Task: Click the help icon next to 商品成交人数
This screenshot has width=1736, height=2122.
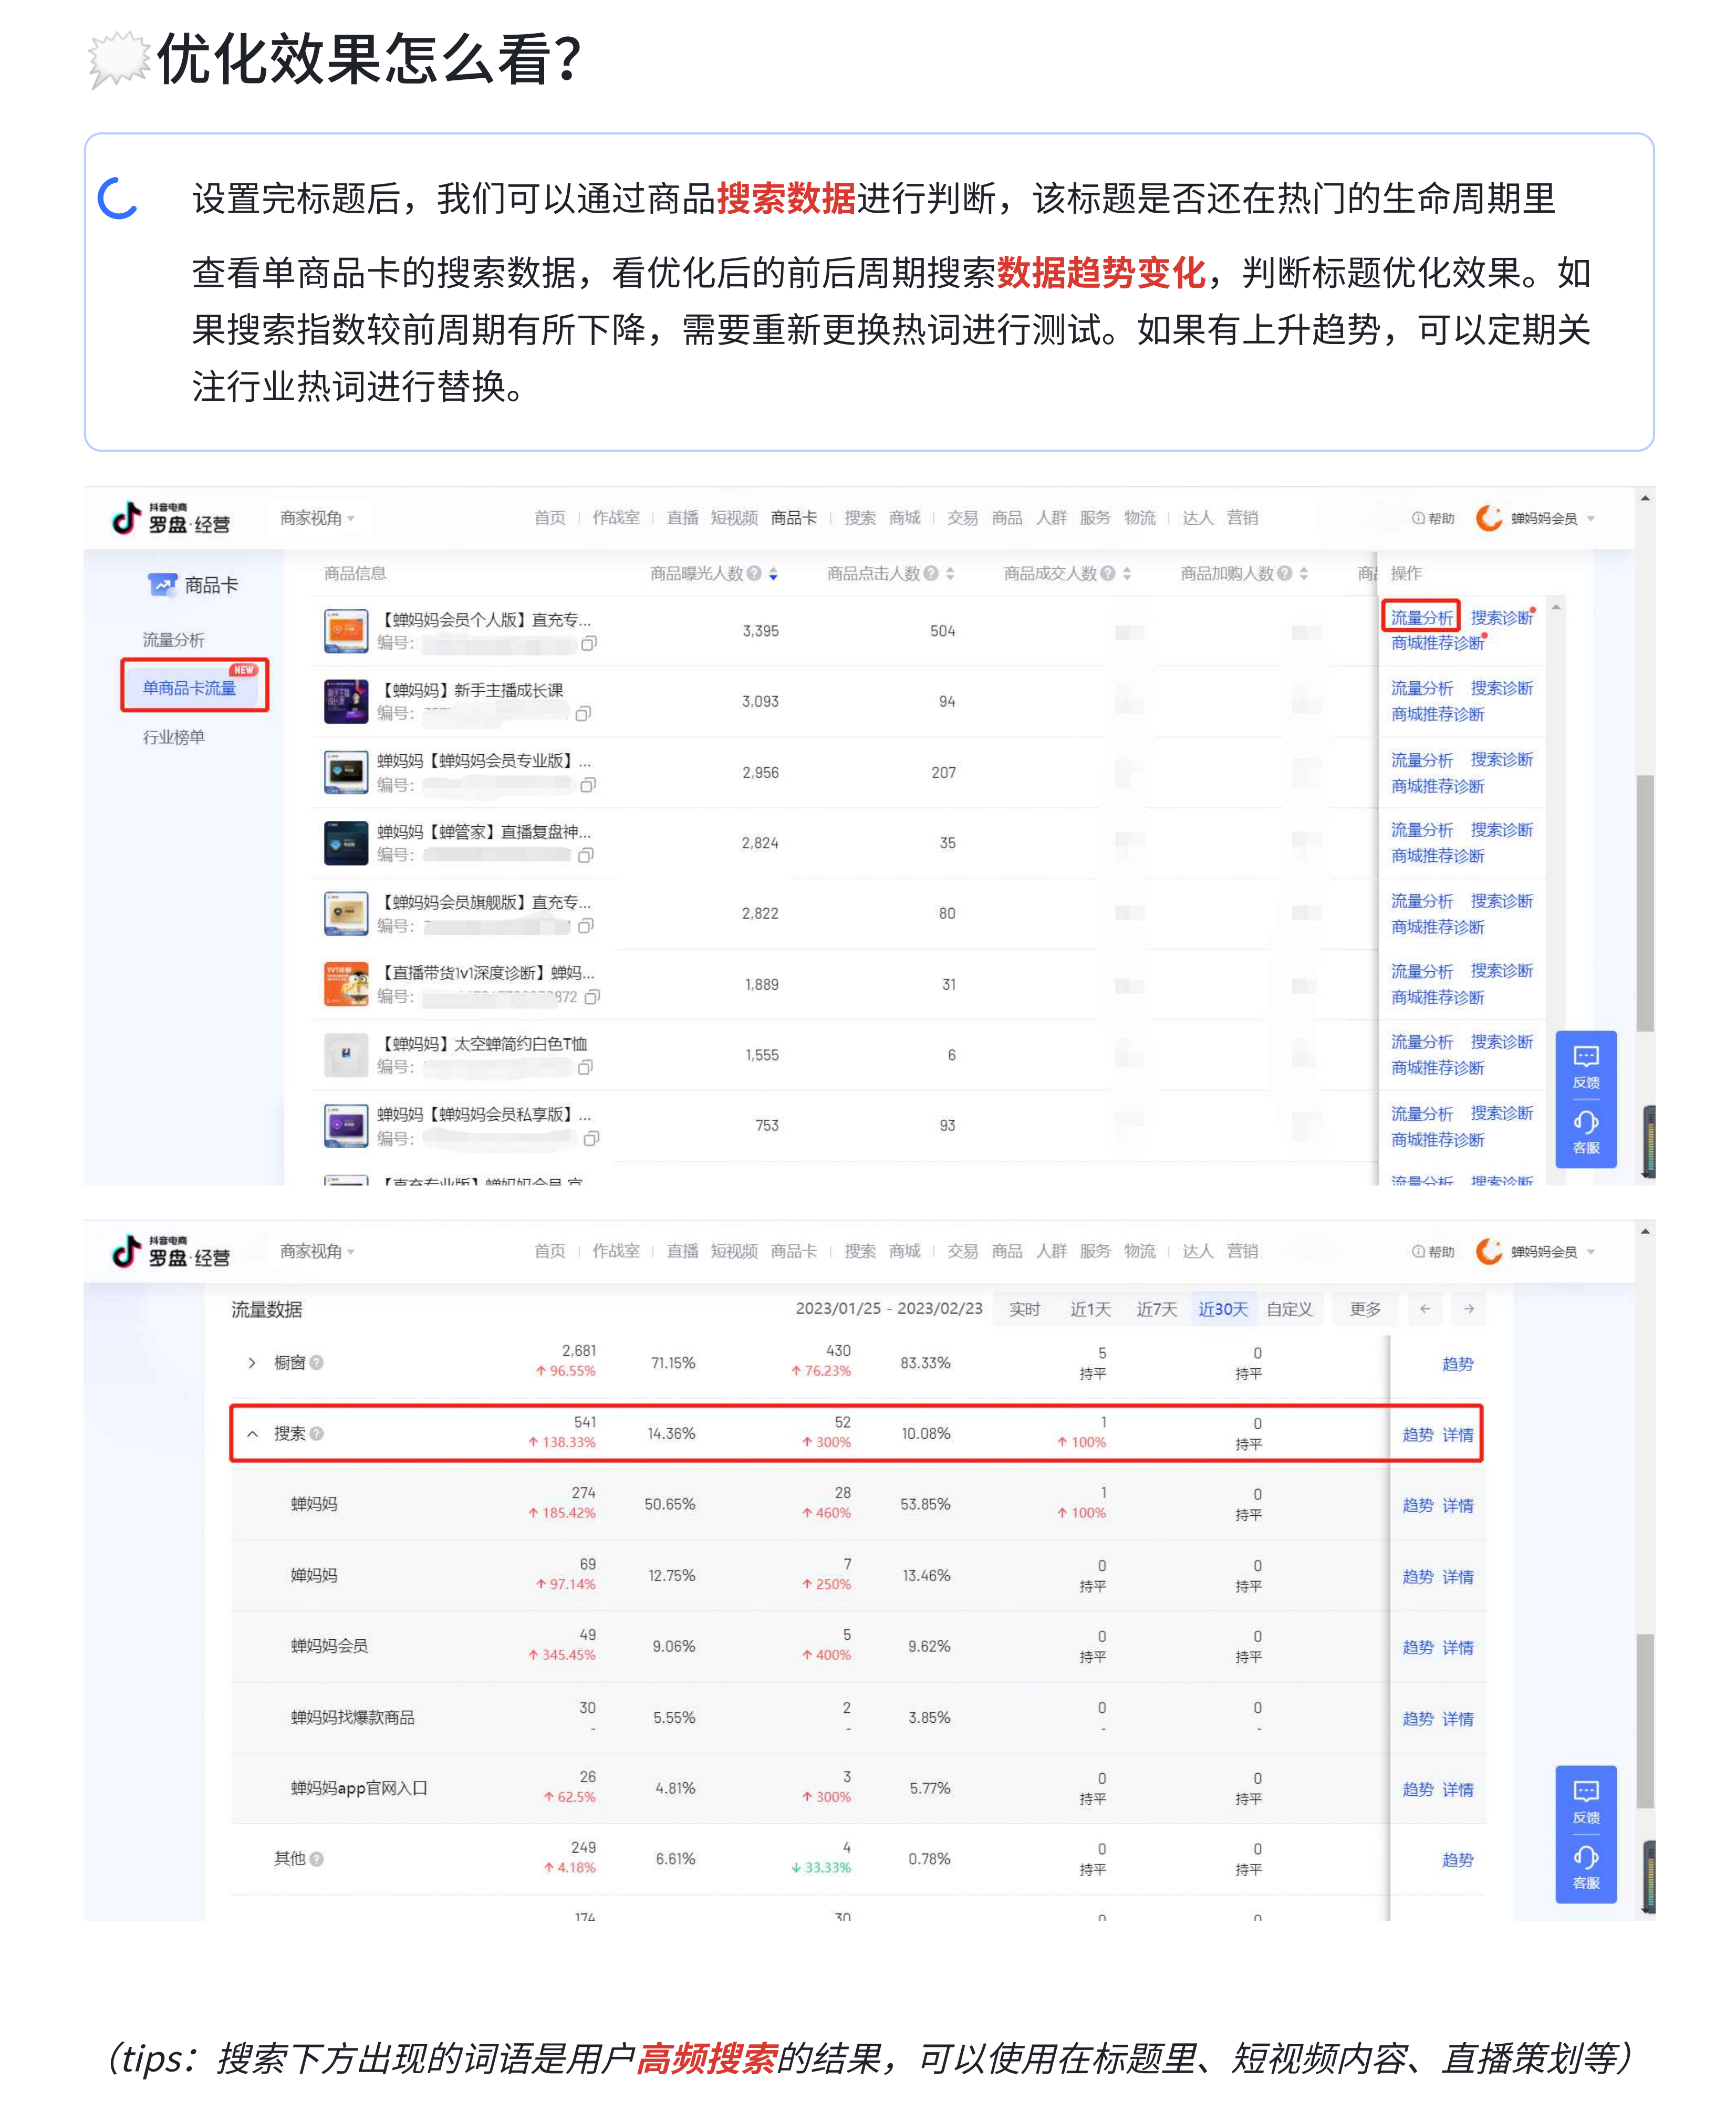Action: 1108,574
